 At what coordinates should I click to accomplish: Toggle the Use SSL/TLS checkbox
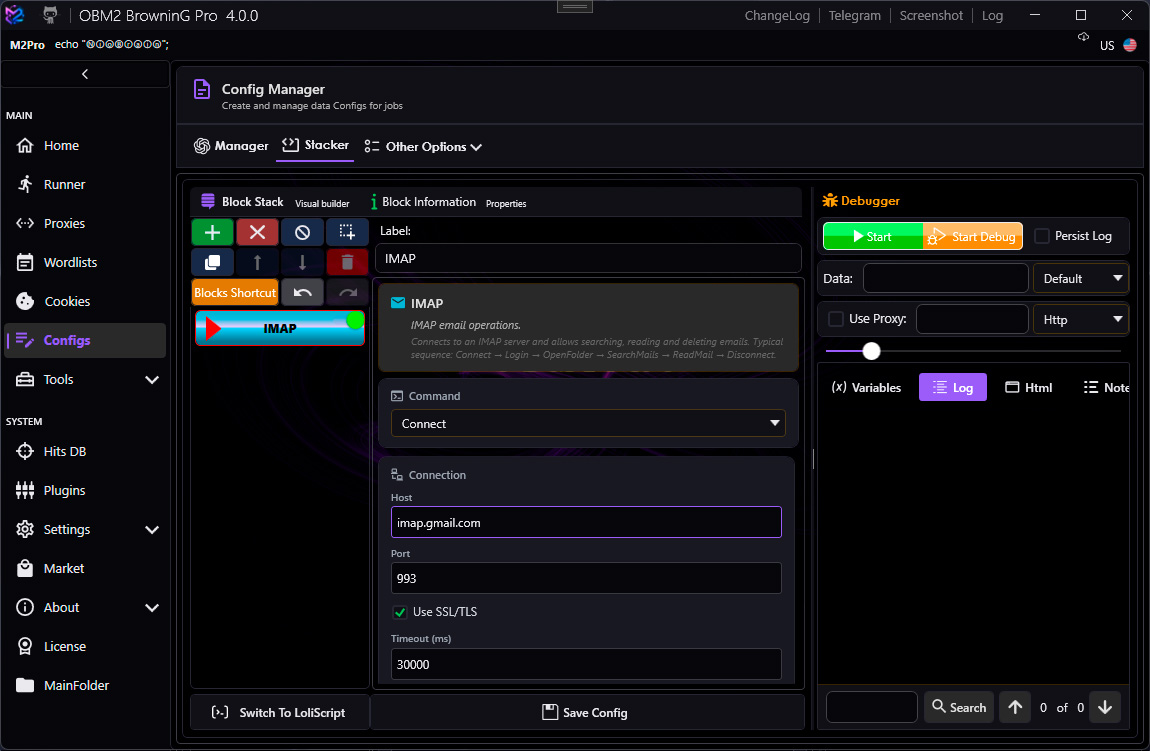click(400, 612)
